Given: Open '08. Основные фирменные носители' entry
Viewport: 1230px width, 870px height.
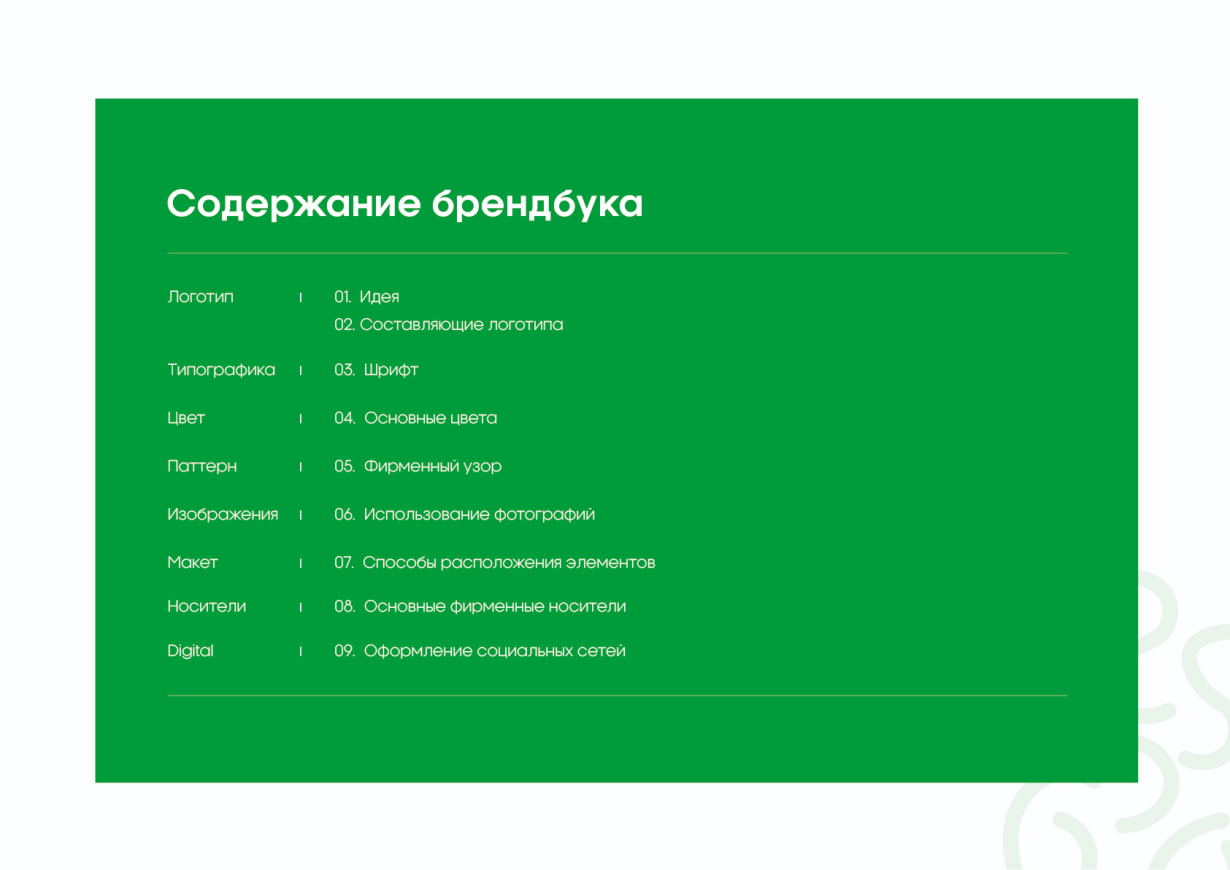Looking at the screenshot, I should coord(480,606).
